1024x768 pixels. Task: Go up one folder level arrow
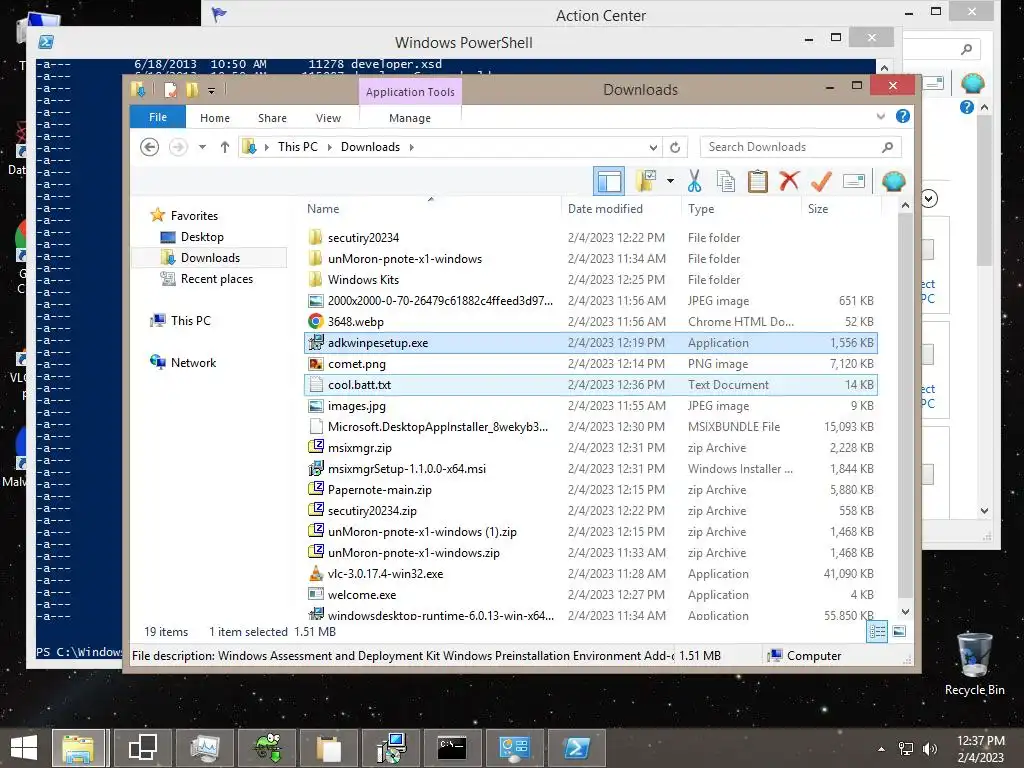click(x=225, y=147)
